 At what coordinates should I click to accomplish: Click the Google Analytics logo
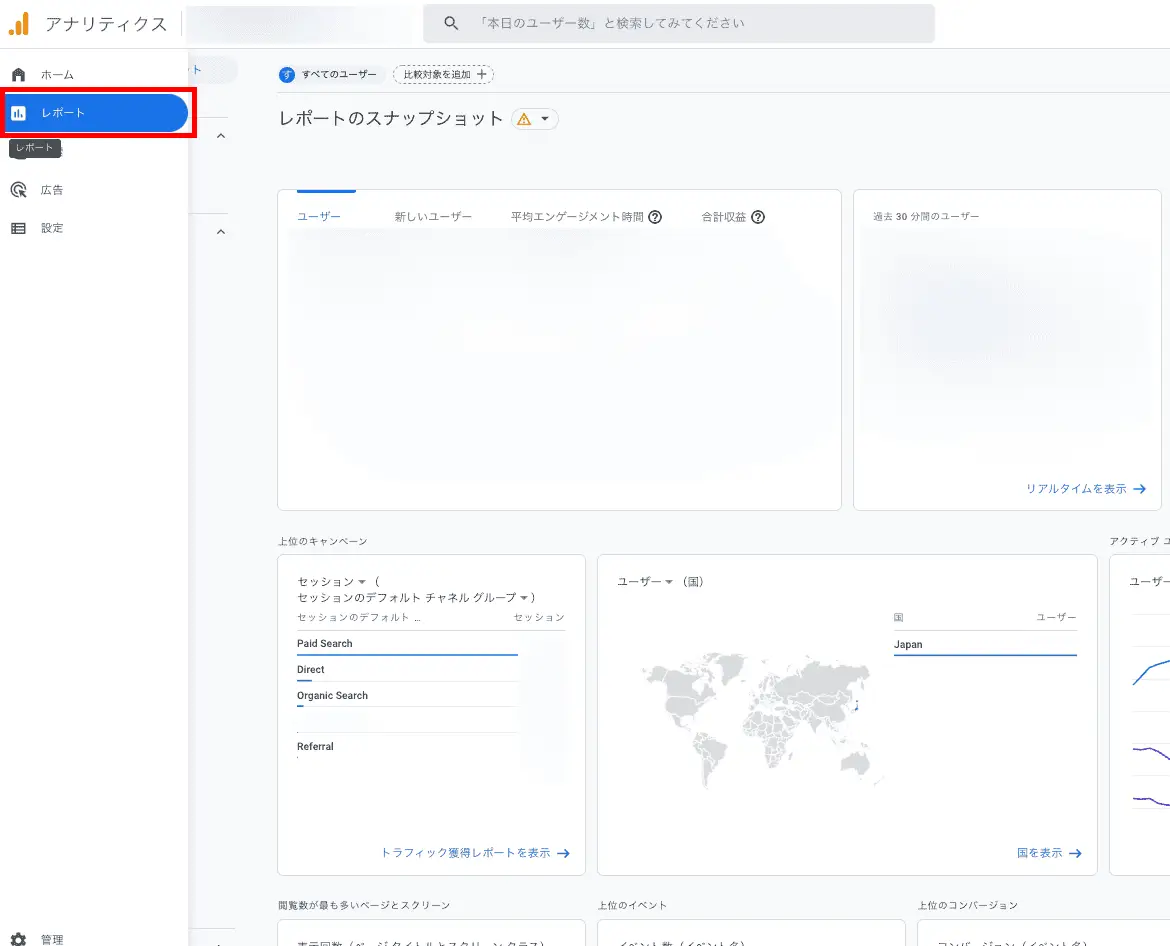pos(19,22)
